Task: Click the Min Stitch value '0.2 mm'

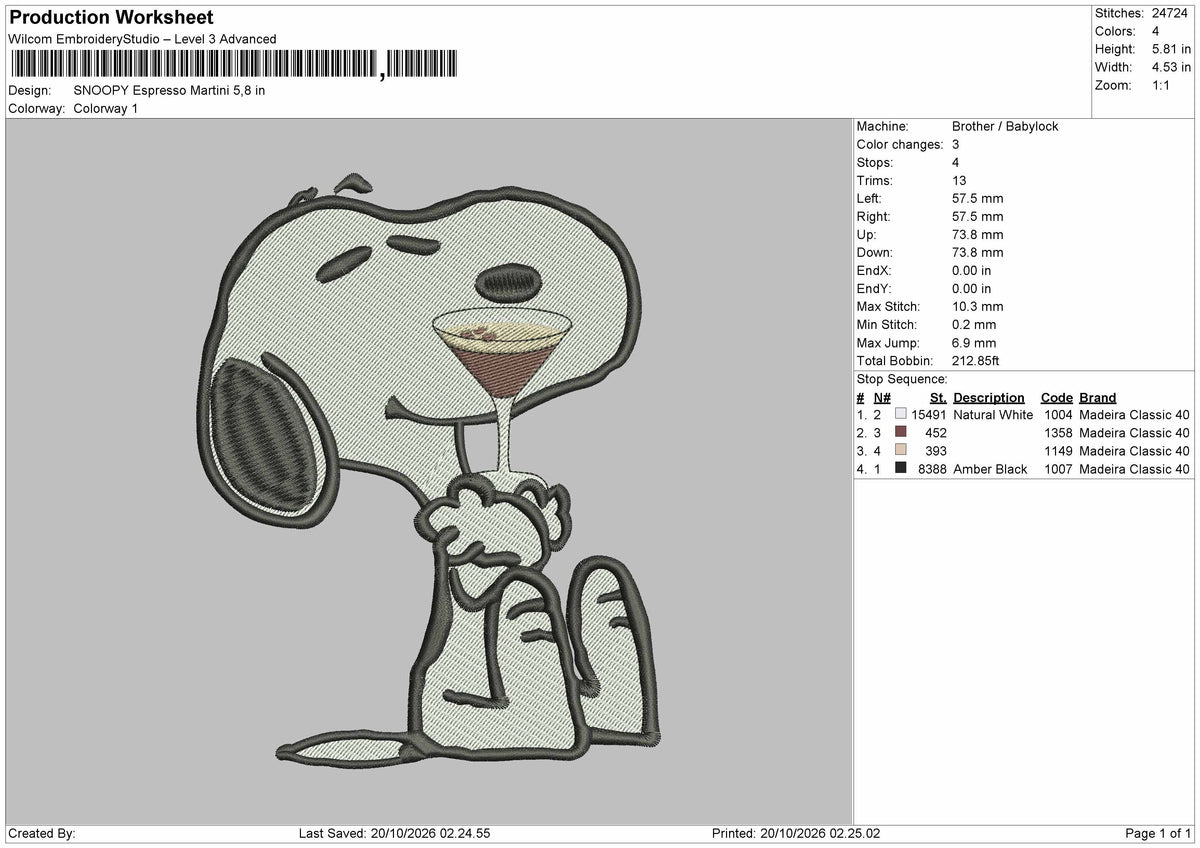Action: pyautogui.click(x=974, y=324)
